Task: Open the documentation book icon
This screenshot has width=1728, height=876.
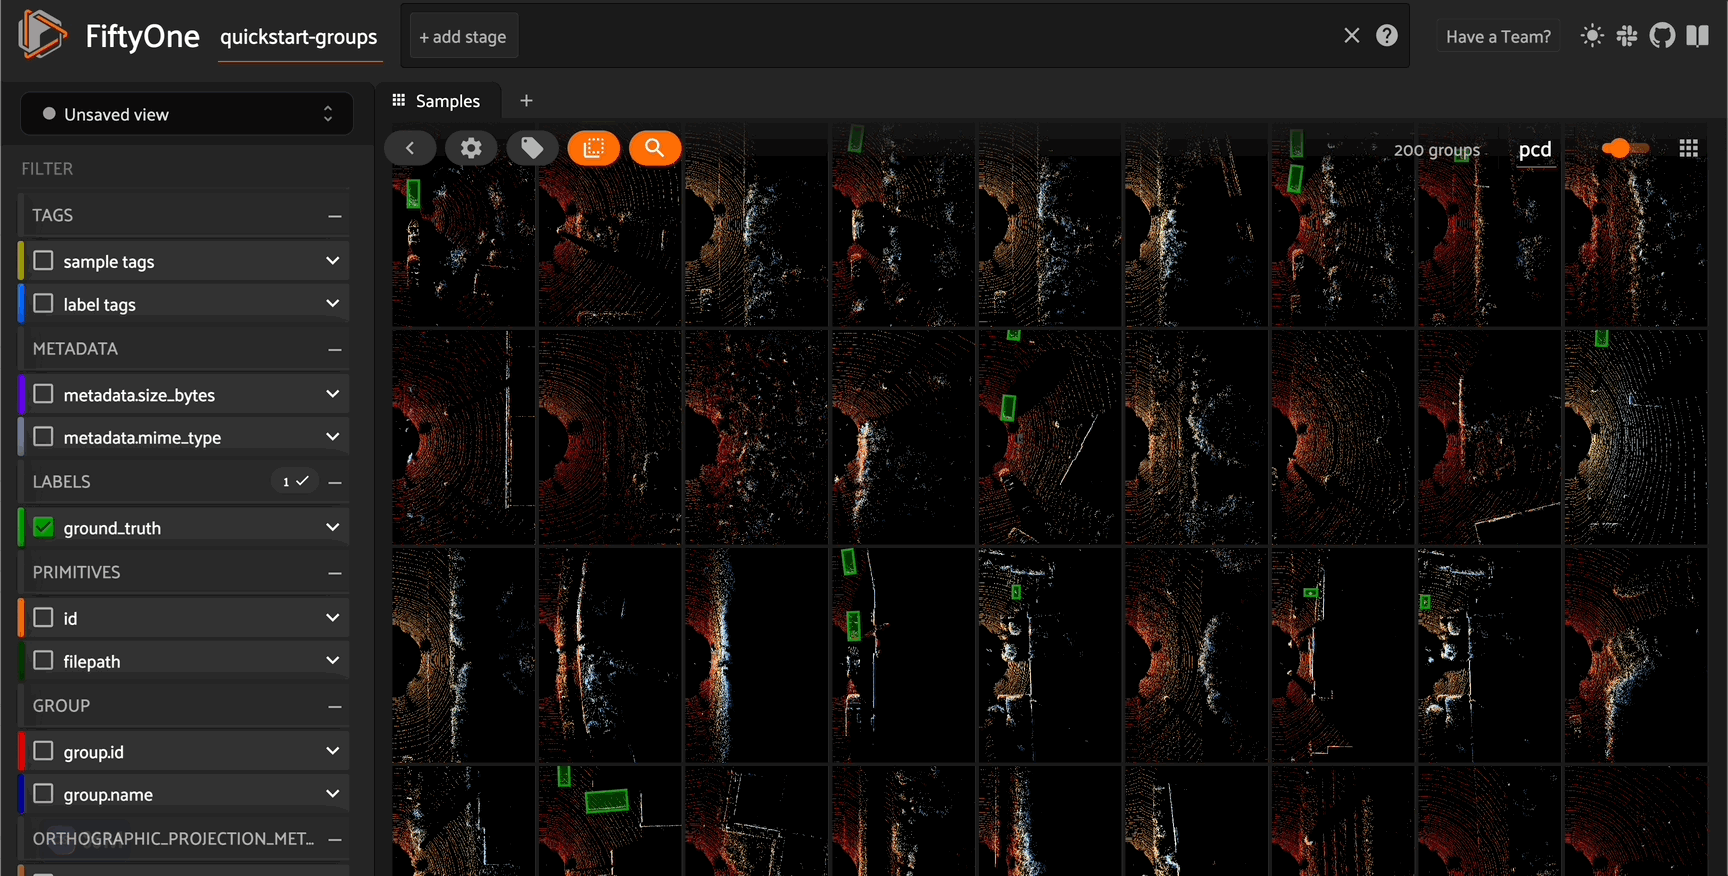Action: coord(1697,36)
